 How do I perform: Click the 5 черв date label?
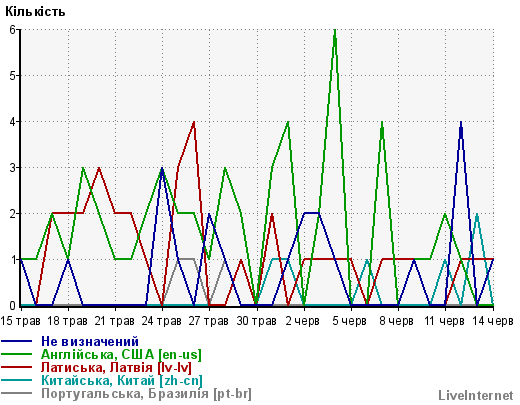pyautogui.click(x=349, y=321)
